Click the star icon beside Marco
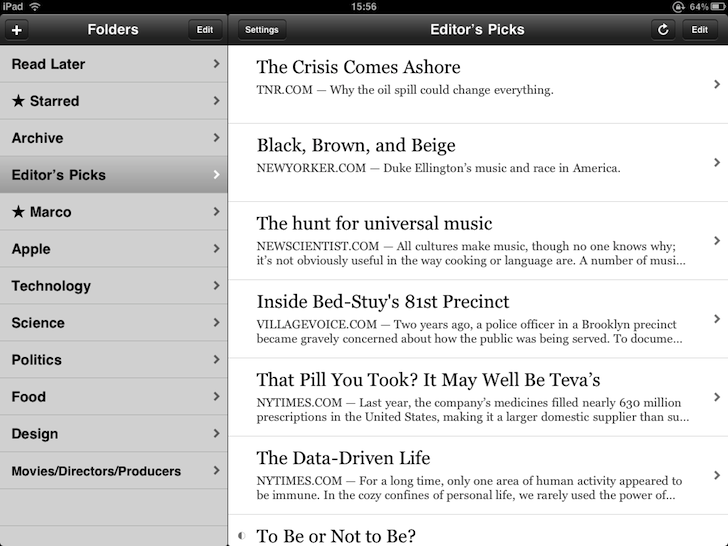 pyautogui.click(x=18, y=212)
